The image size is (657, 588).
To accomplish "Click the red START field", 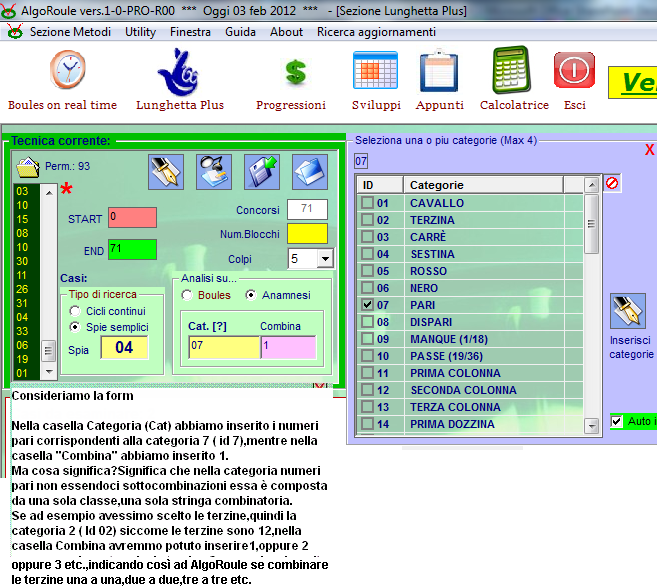I will 132,217.
